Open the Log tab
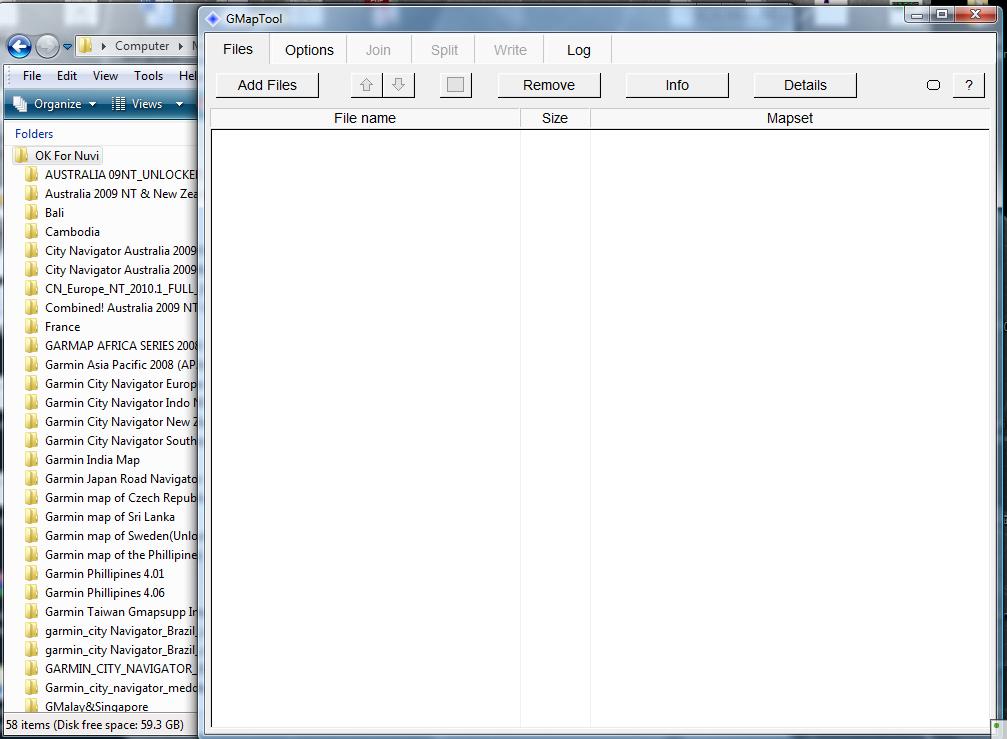1007x739 pixels. pyautogui.click(x=578, y=50)
